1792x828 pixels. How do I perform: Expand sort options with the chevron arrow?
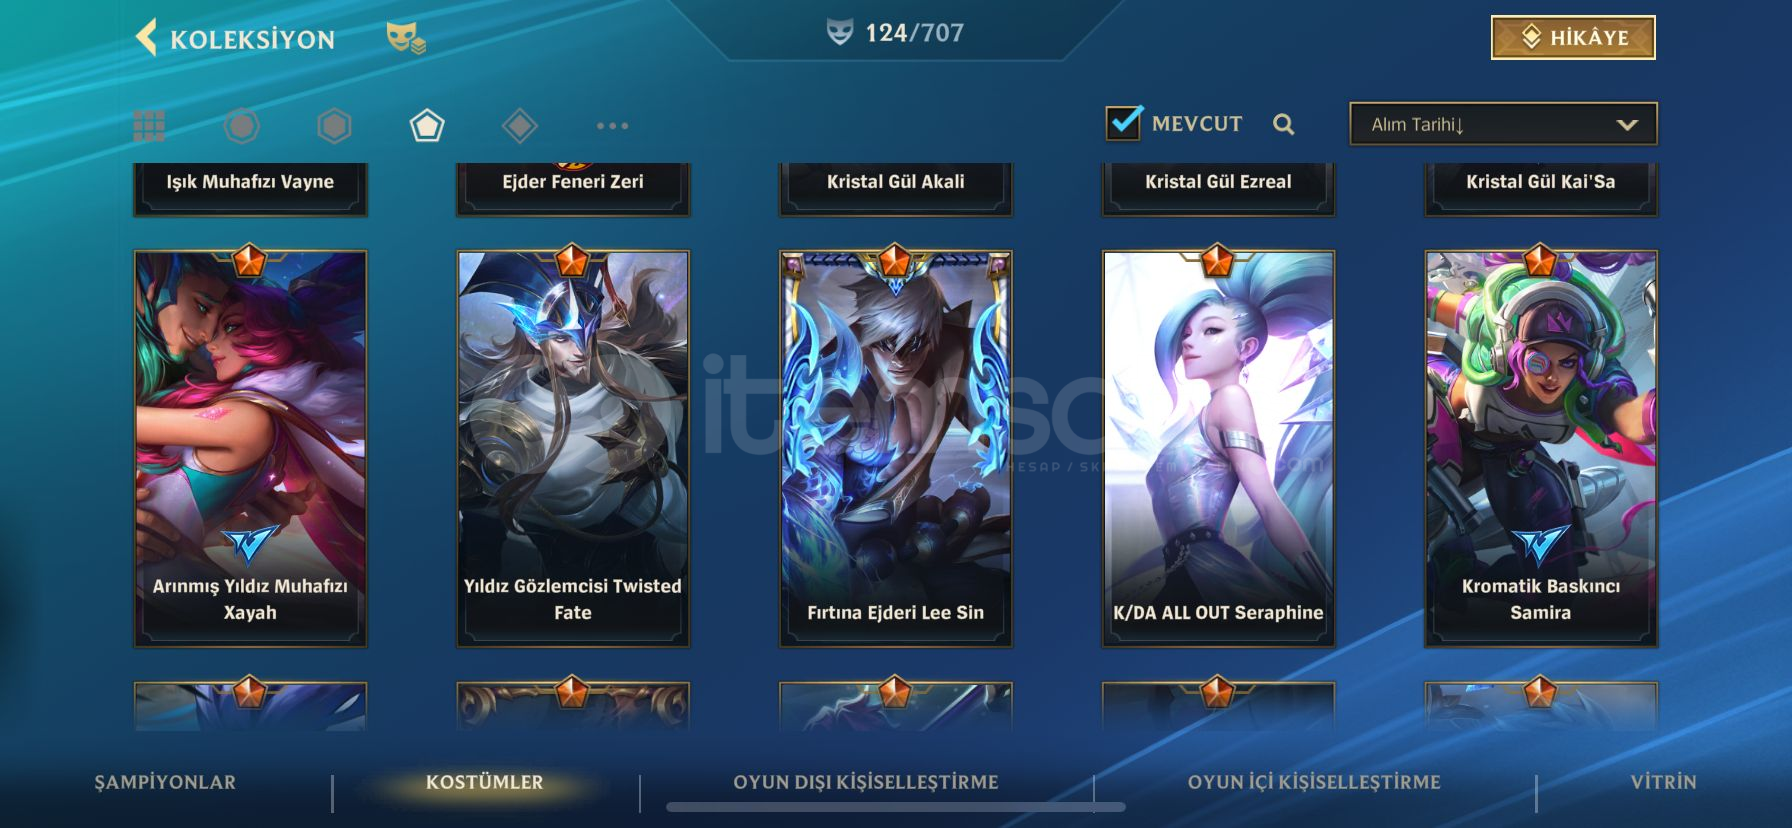[x=1627, y=125]
